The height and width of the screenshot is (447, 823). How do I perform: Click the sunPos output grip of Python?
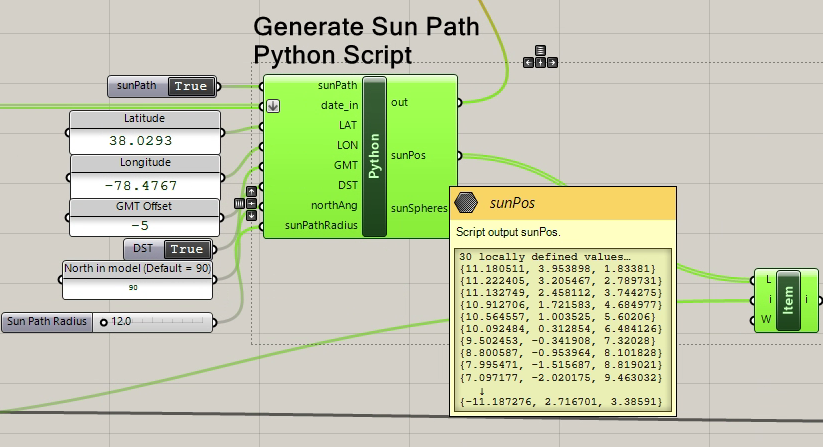(x=459, y=155)
